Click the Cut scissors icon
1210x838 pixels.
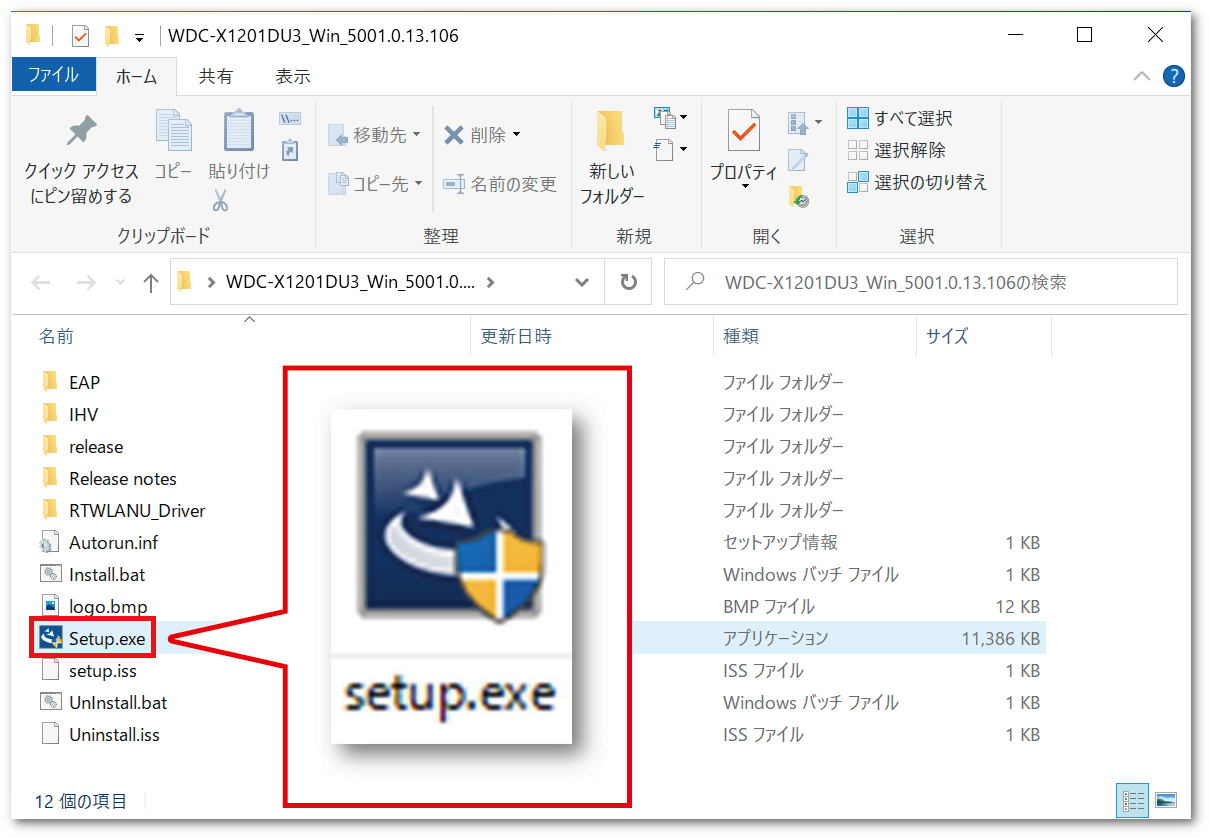pyautogui.click(x=221, y=200)
